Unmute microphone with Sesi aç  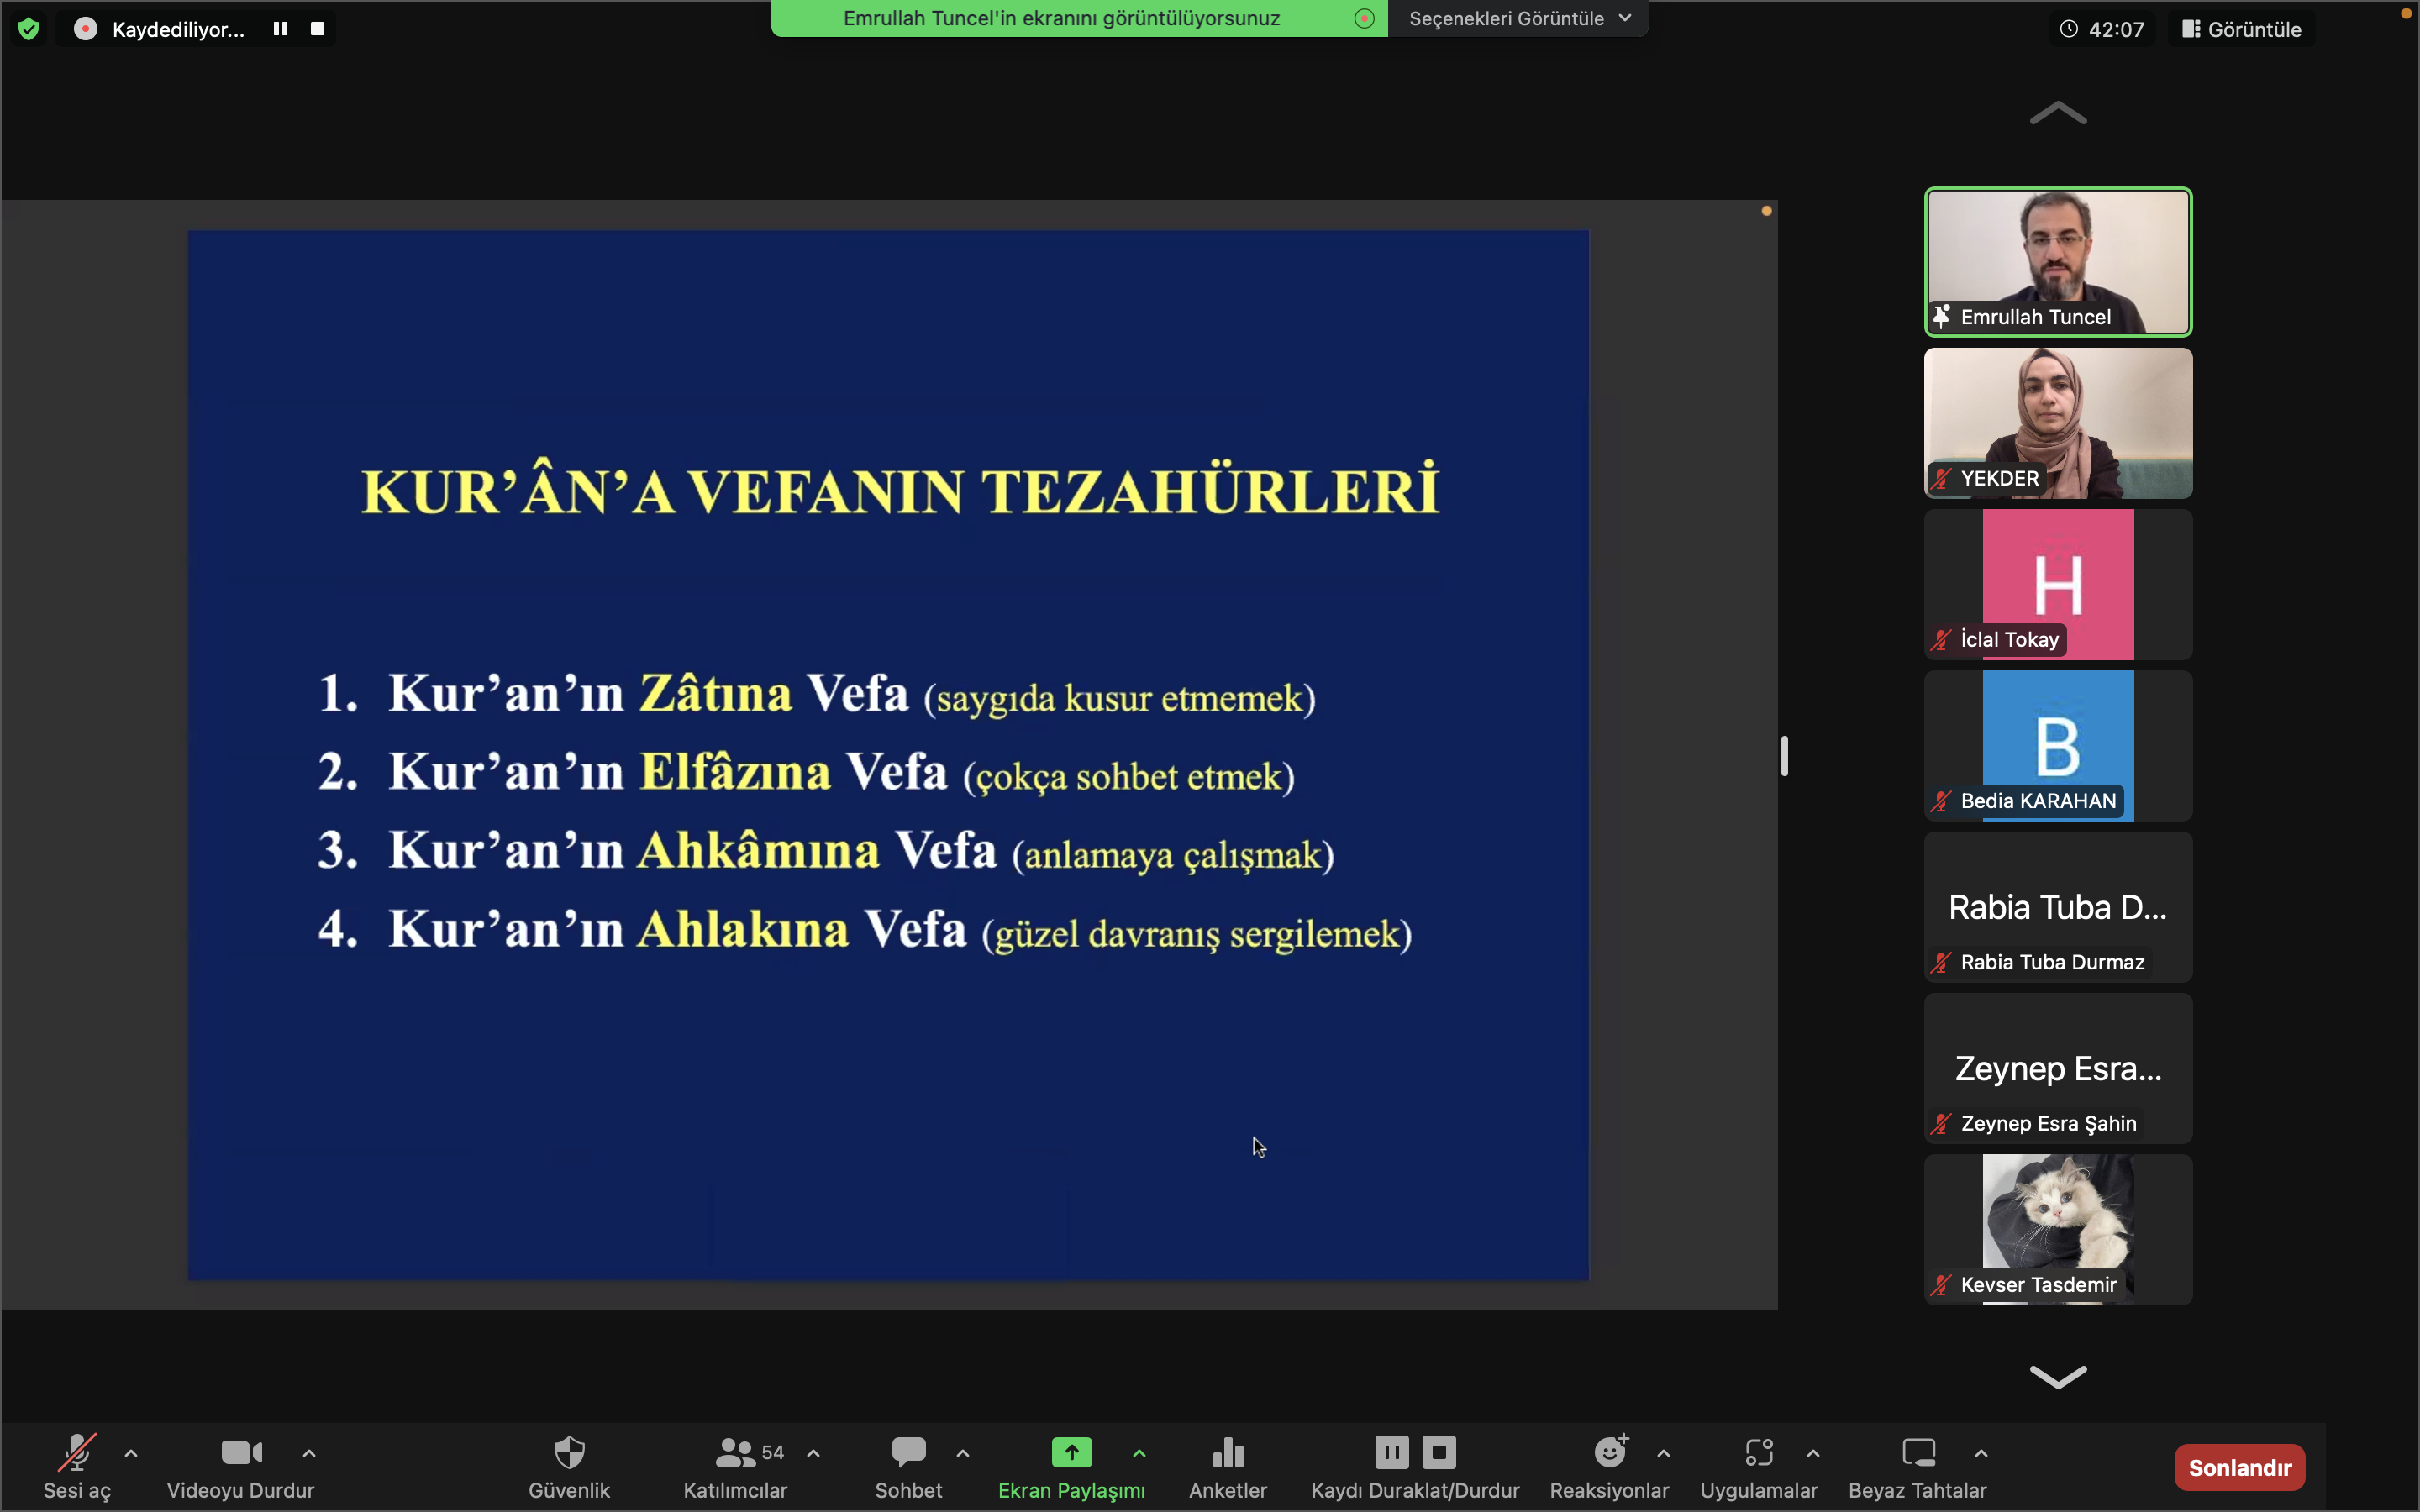77,1466
